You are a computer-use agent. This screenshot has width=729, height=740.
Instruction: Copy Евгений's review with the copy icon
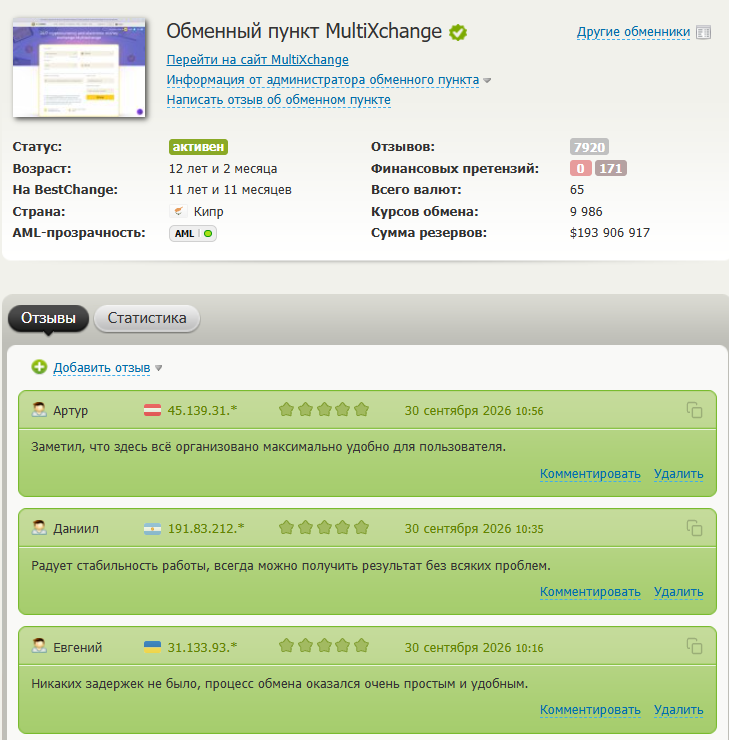694,646
